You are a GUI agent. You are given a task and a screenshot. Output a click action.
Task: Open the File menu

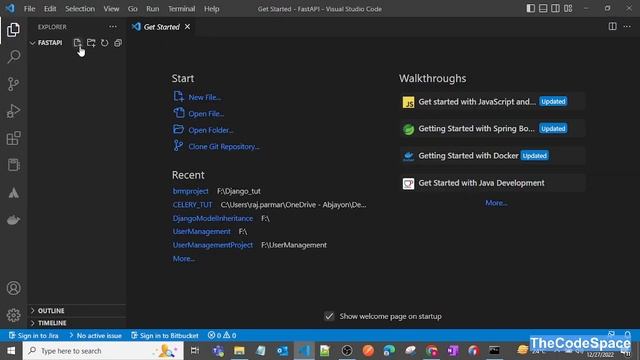(x=29, y=9)
